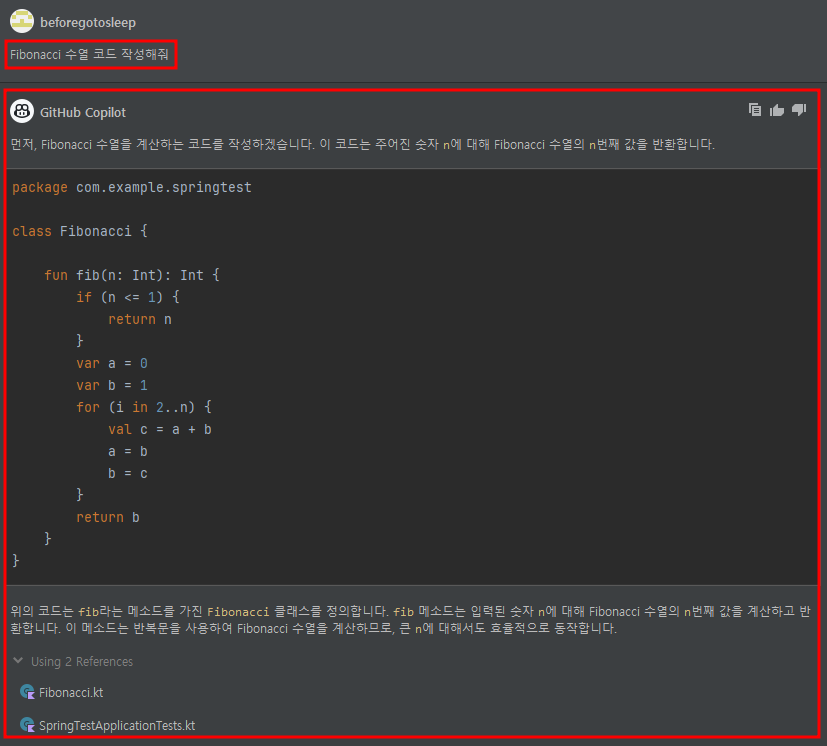Click the 'for (i in 2..n) {' line

point(144,407)
